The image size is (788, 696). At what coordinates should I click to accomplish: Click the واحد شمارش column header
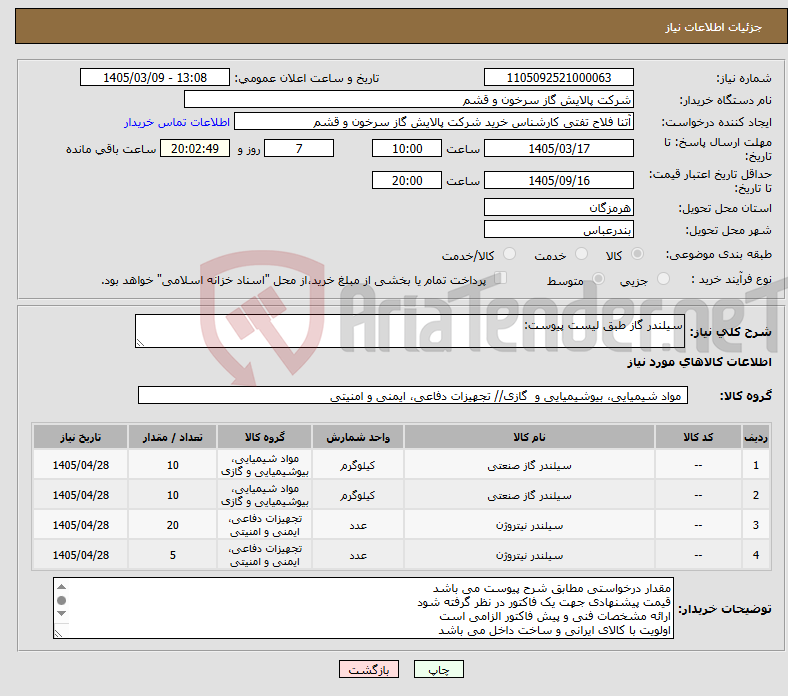coord(358,437)
